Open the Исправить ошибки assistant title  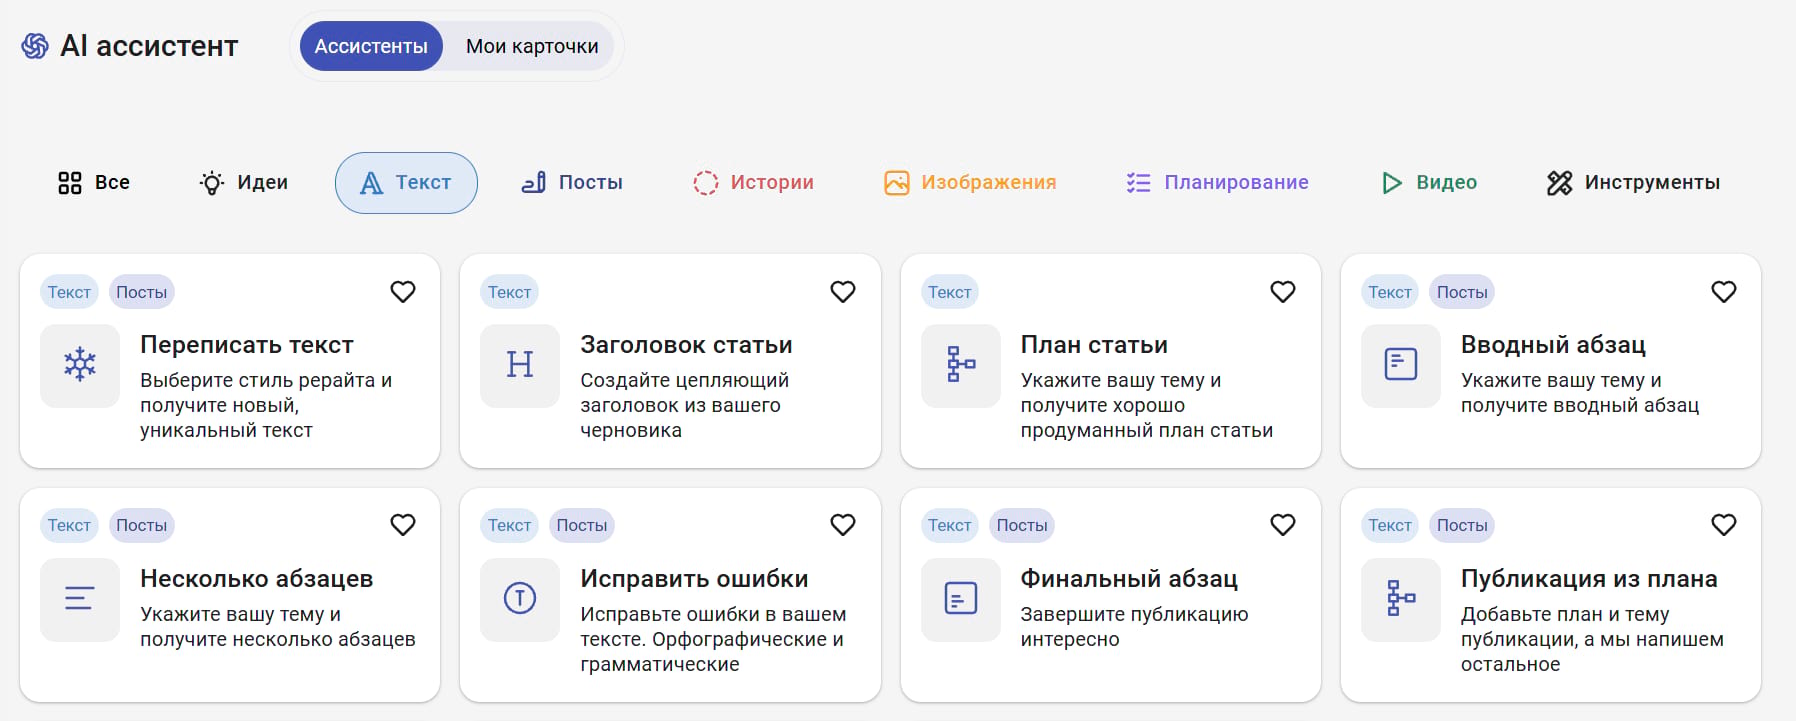pyautogui.click(x=694, y=579)
